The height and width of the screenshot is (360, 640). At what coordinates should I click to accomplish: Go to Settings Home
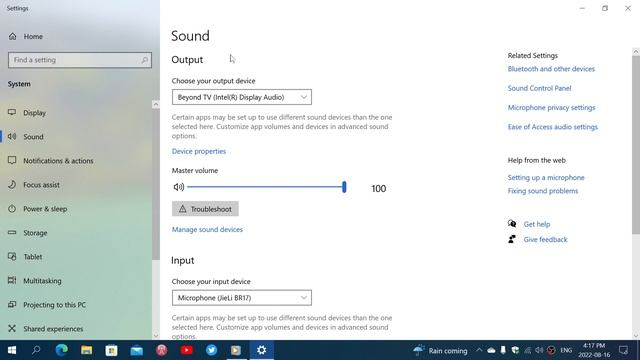(25, 36)
